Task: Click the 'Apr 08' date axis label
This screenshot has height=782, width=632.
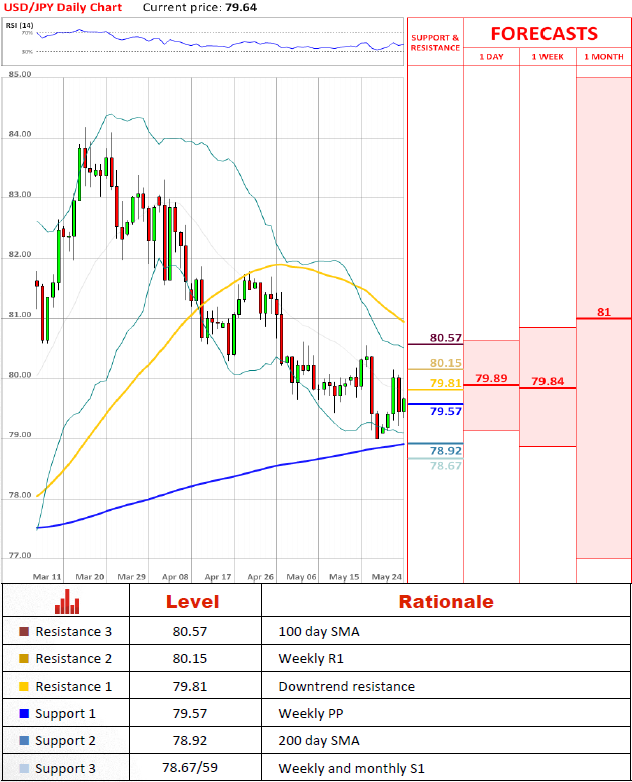Action: (175, 577)
